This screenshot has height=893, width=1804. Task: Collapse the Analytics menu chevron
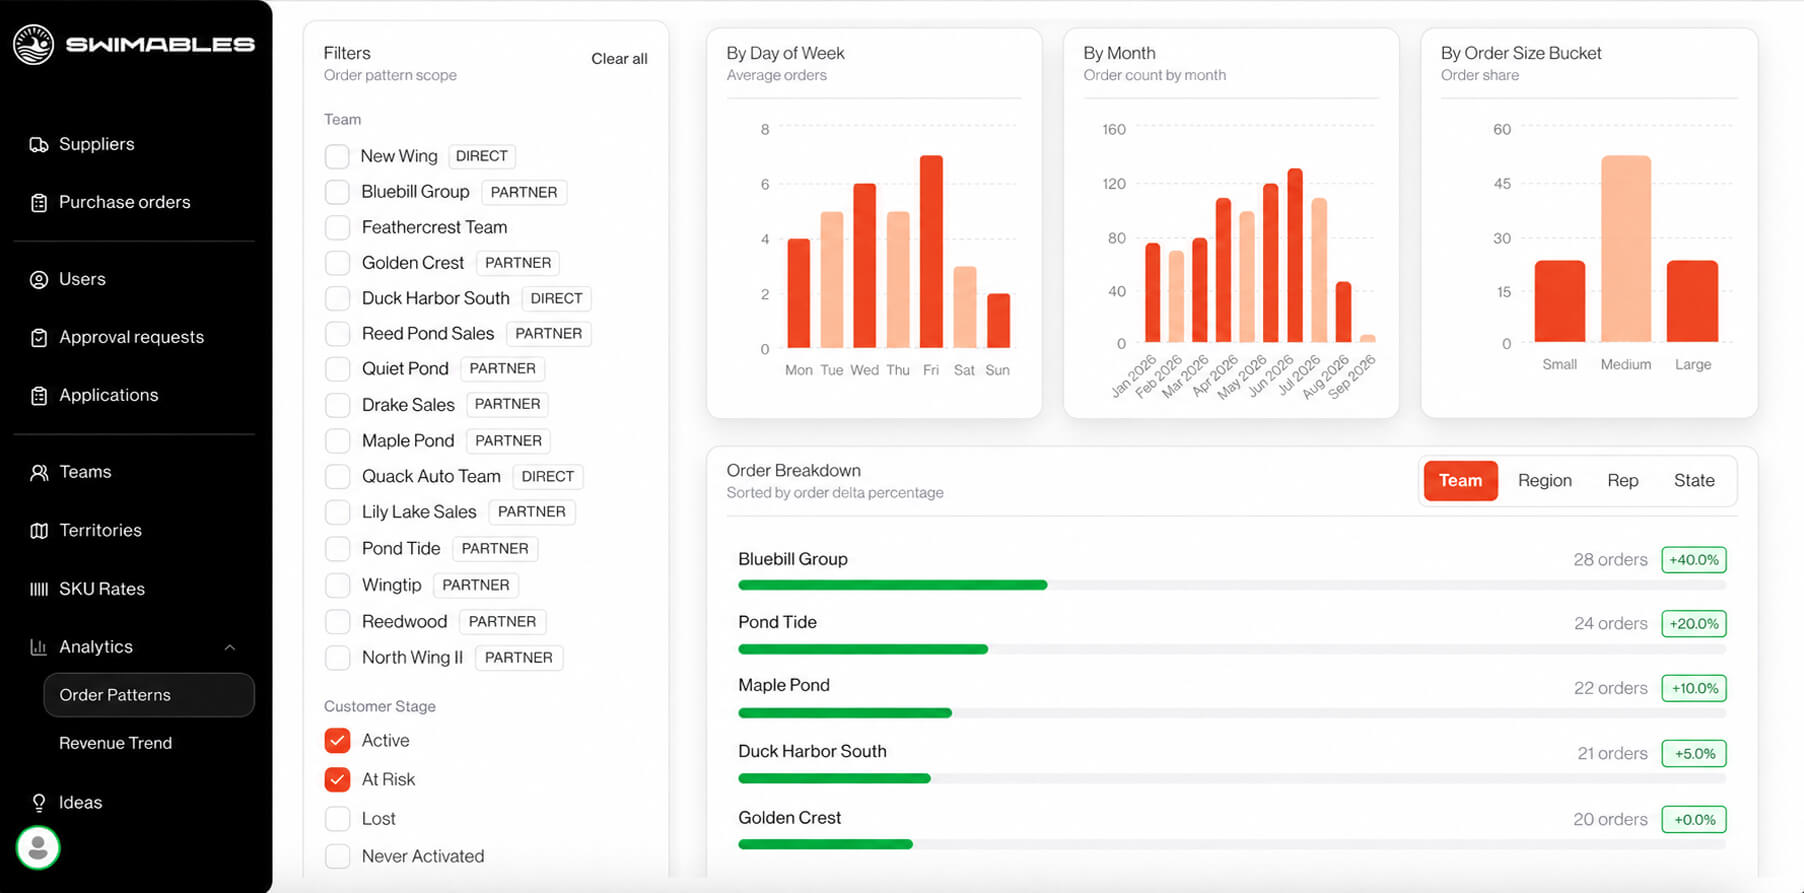pos(230,648)
